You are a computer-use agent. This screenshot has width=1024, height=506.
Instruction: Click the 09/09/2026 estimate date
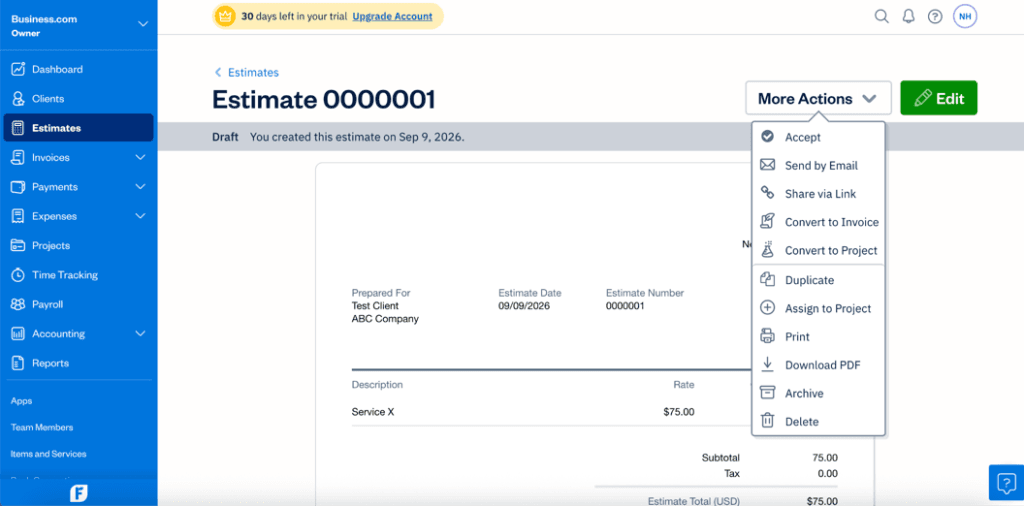[524, 306]
